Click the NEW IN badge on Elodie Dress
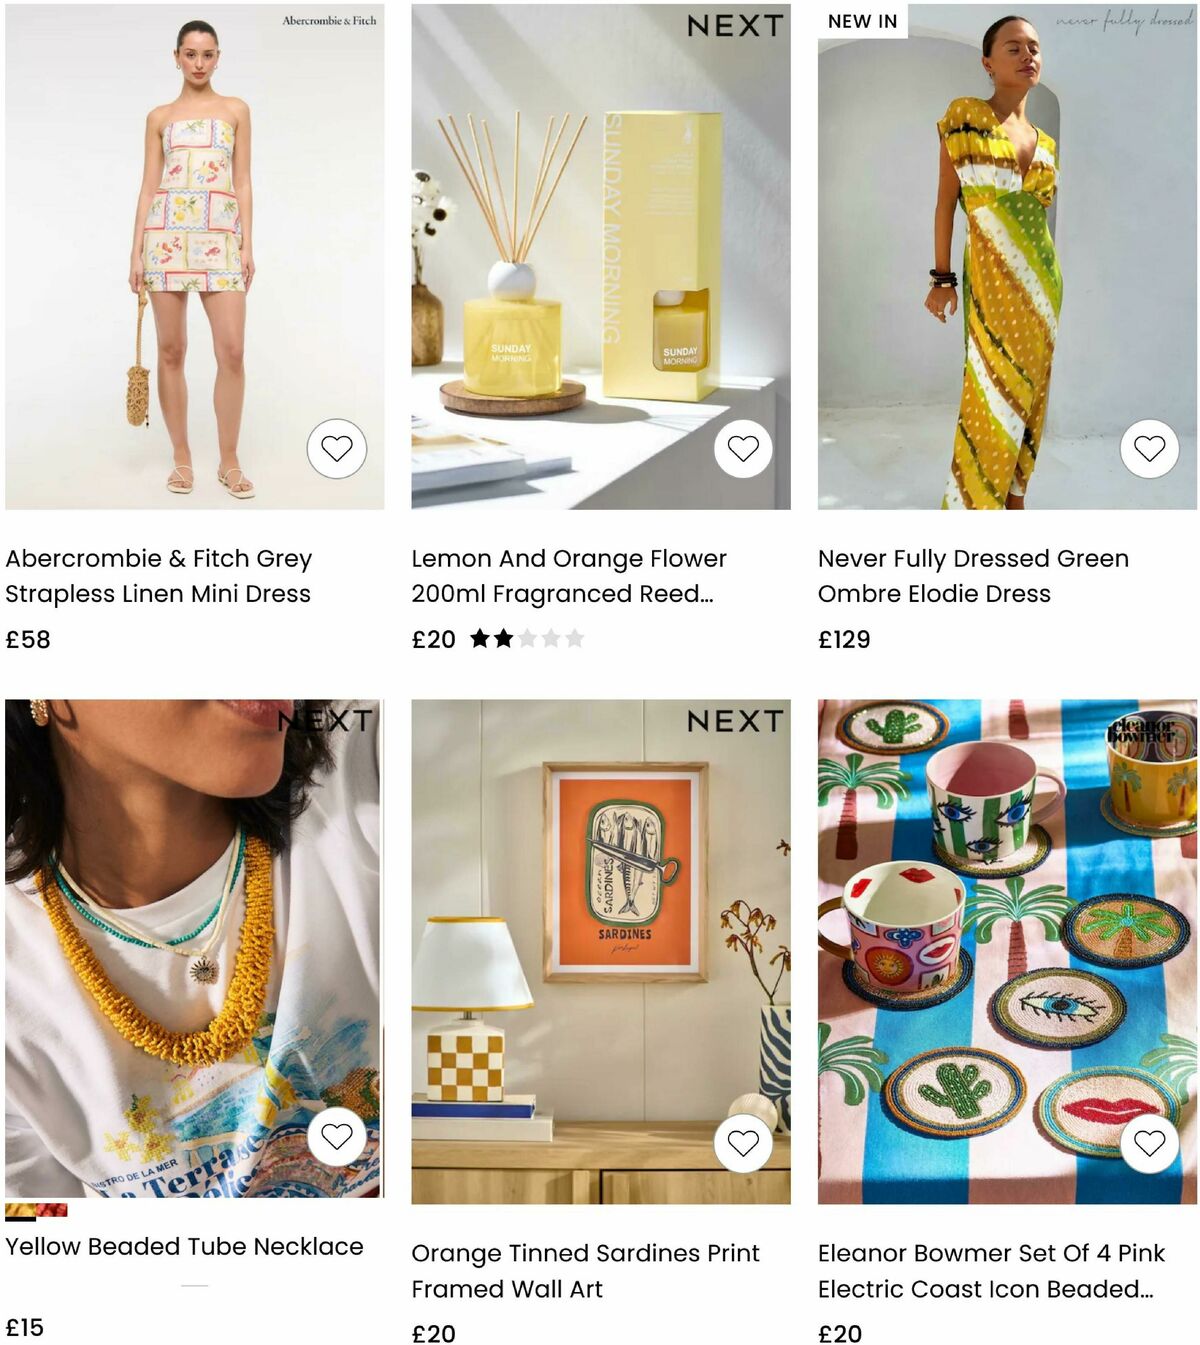 point(862,21)
